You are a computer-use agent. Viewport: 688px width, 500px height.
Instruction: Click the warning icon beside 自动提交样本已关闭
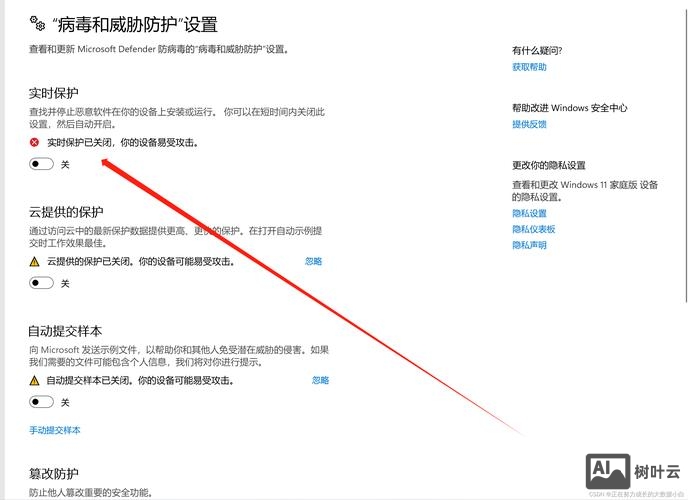click(x=34, y=380)
